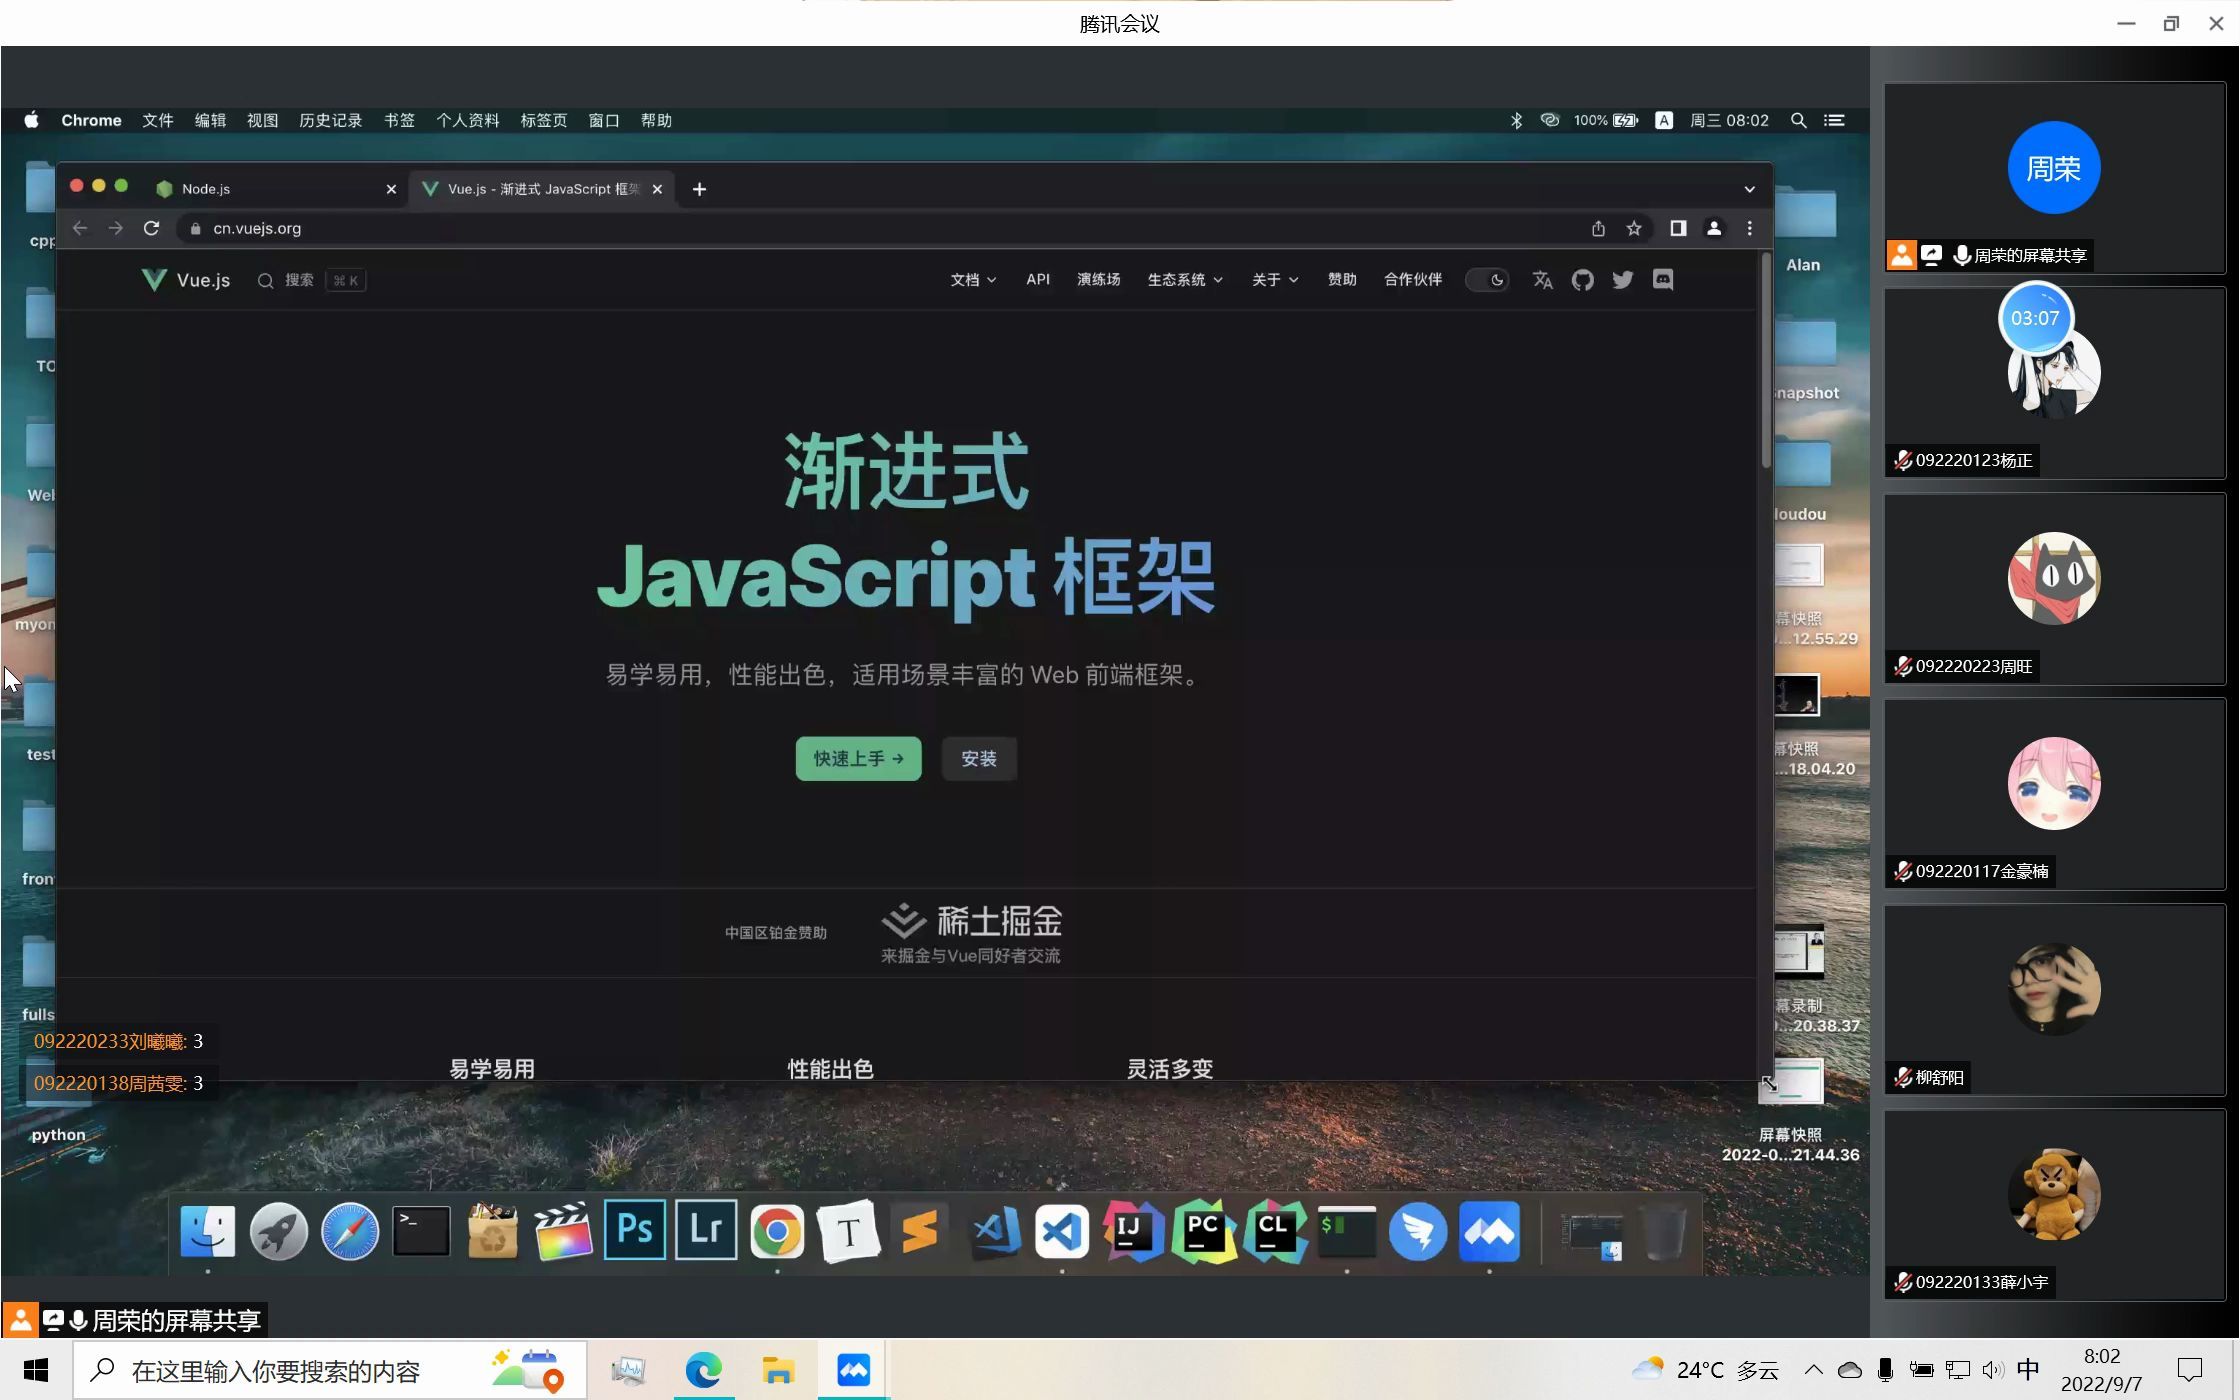Reload the cn.vuejs.org page

click(x=151, y=228)
